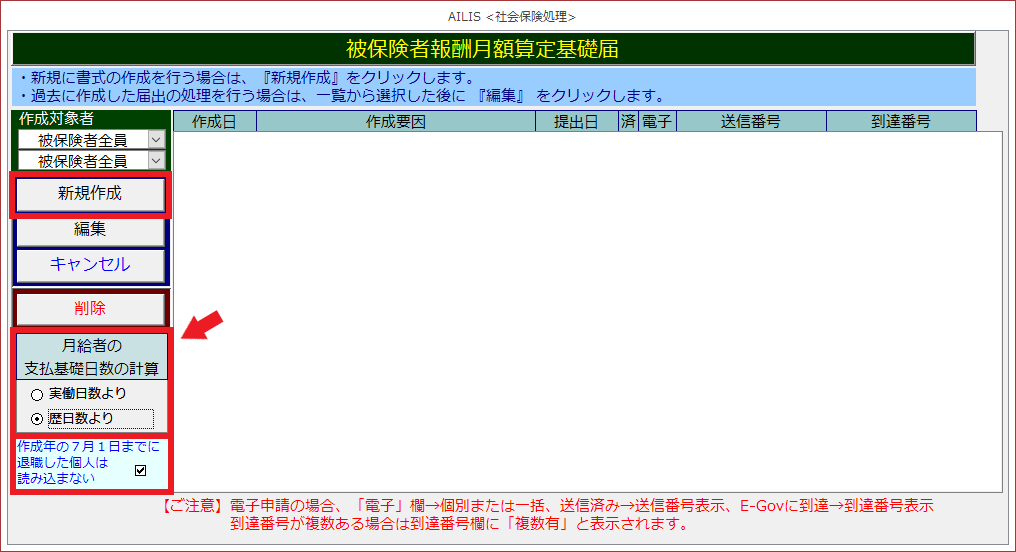Choose the 暦日数より radio option

pos(37,419)
